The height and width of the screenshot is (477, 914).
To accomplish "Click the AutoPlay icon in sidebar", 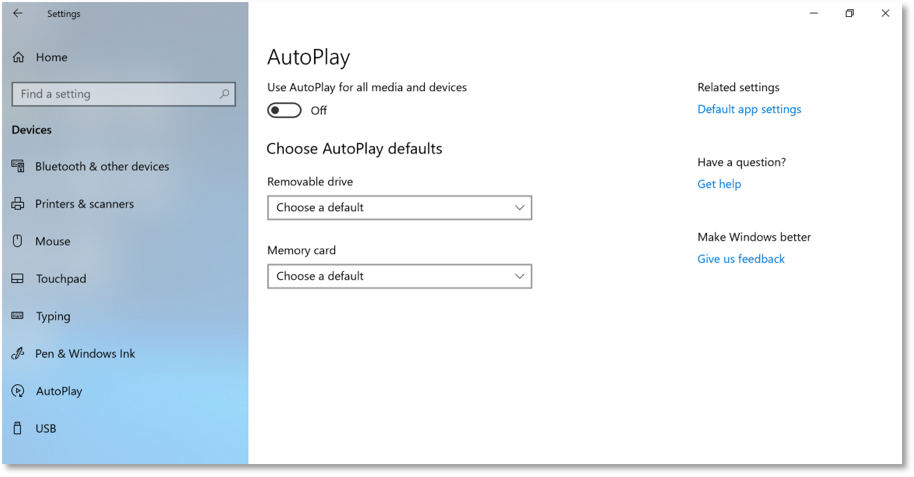I will point(18,391).
